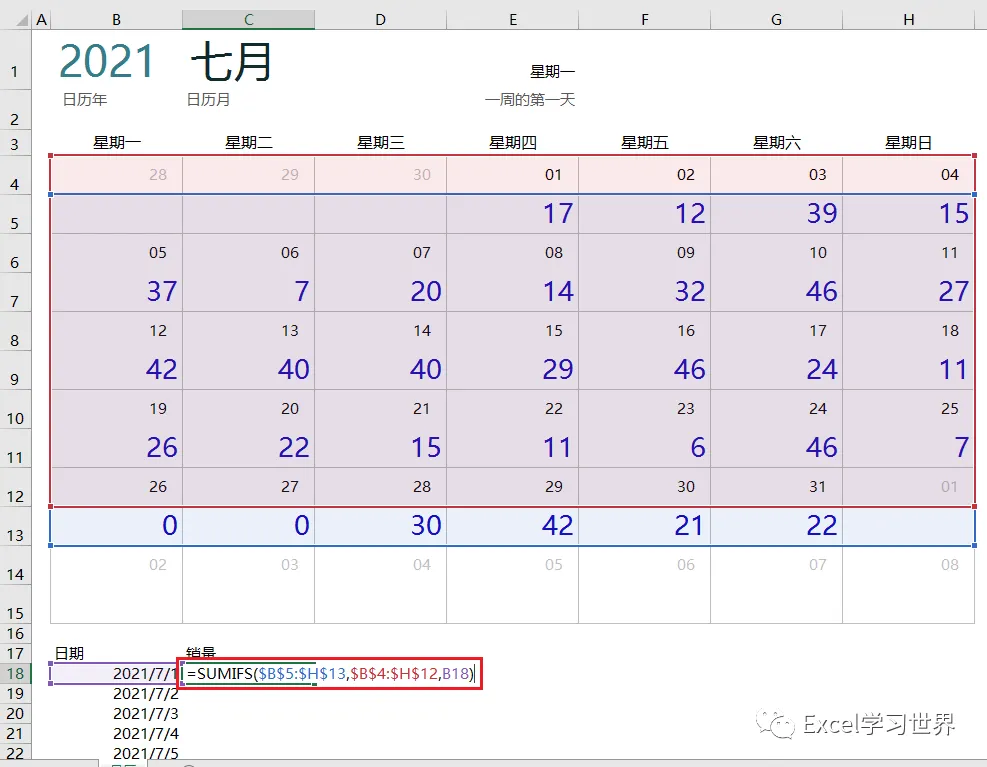Click the 星期六 weekday heading

point(776,143)
